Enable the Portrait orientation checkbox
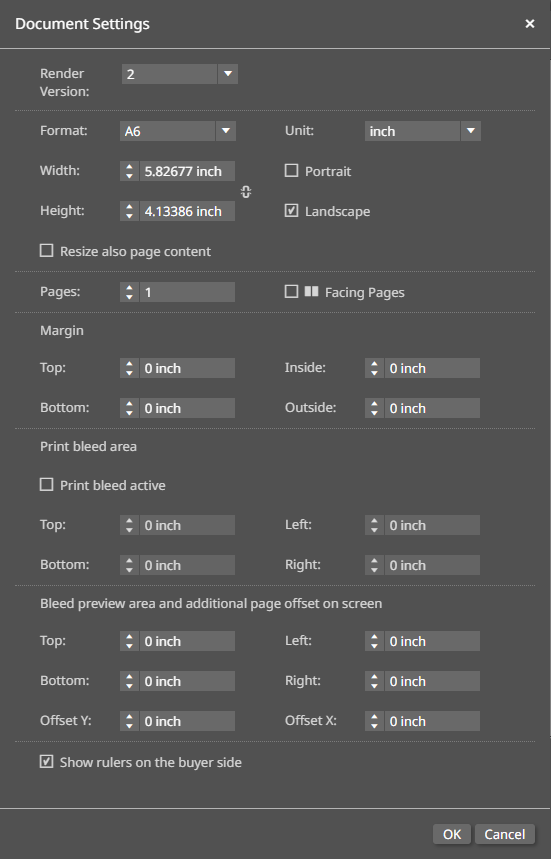551x859 pixels. tap(291, 170)
